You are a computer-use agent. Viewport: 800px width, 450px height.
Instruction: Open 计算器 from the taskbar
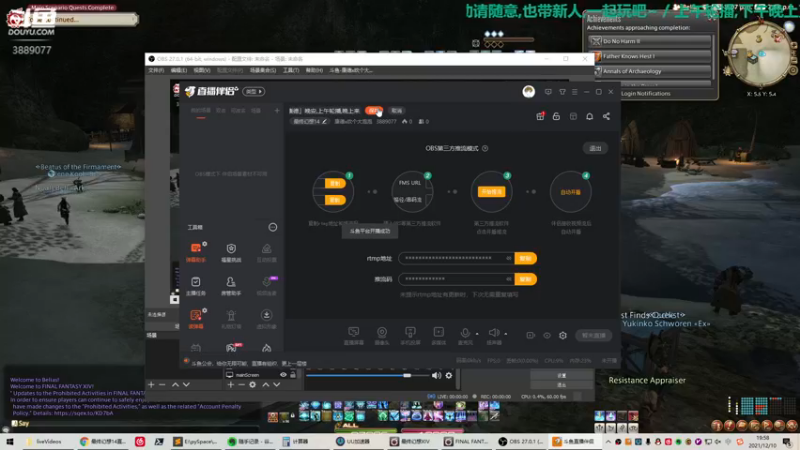[296, 441]
